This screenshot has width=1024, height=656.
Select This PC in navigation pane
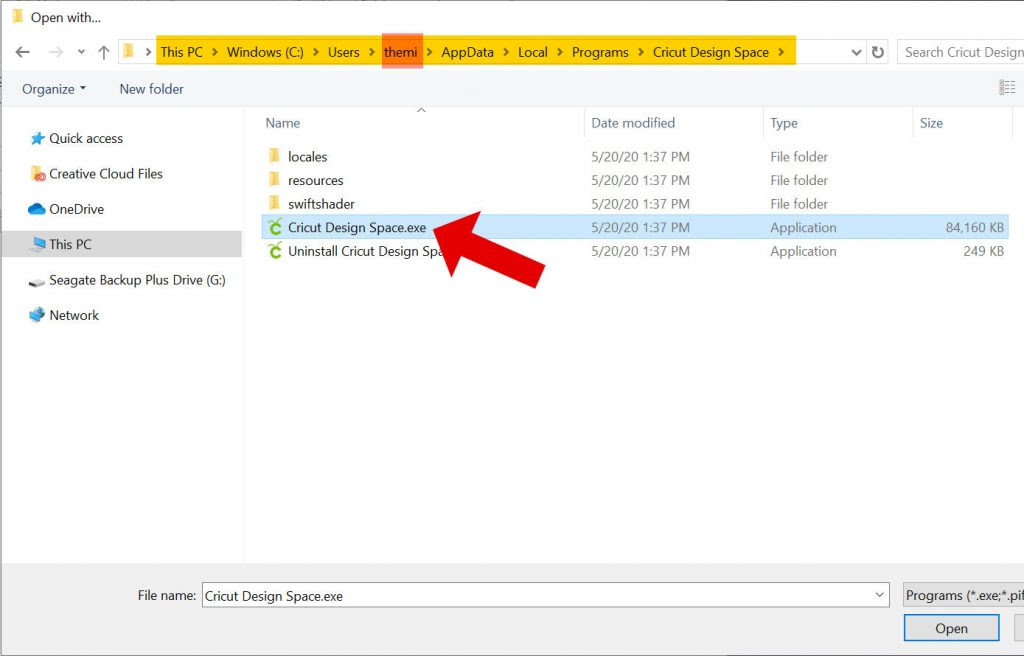[x=121, y=244]
